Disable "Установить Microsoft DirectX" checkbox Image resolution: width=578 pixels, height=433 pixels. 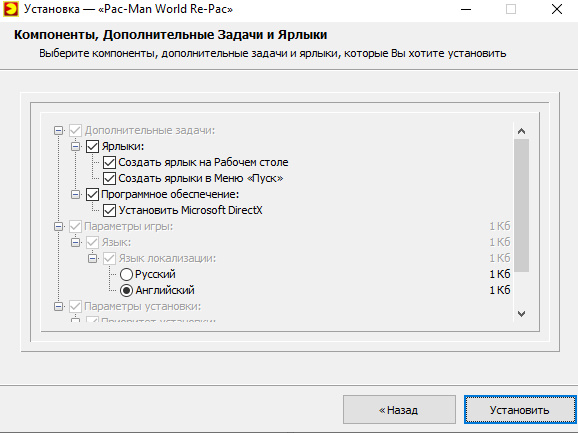[109, 210]
